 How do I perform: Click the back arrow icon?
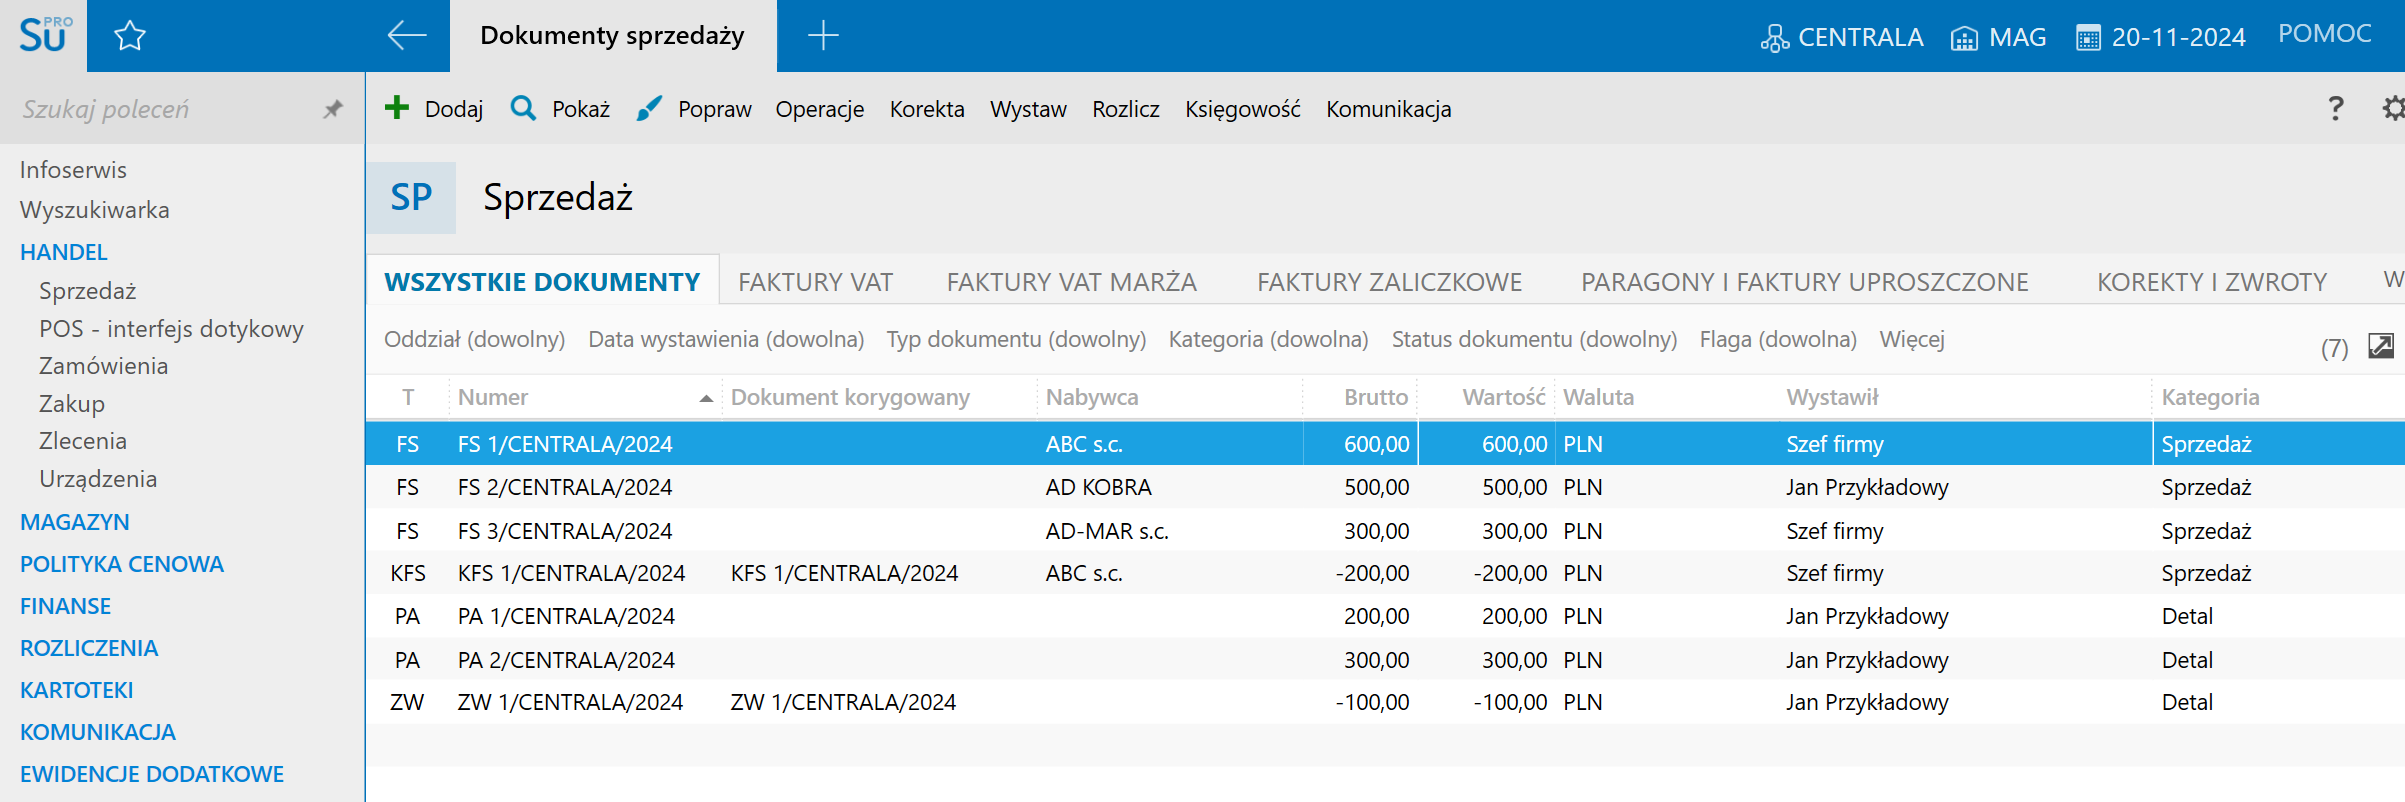coord(406,36)
